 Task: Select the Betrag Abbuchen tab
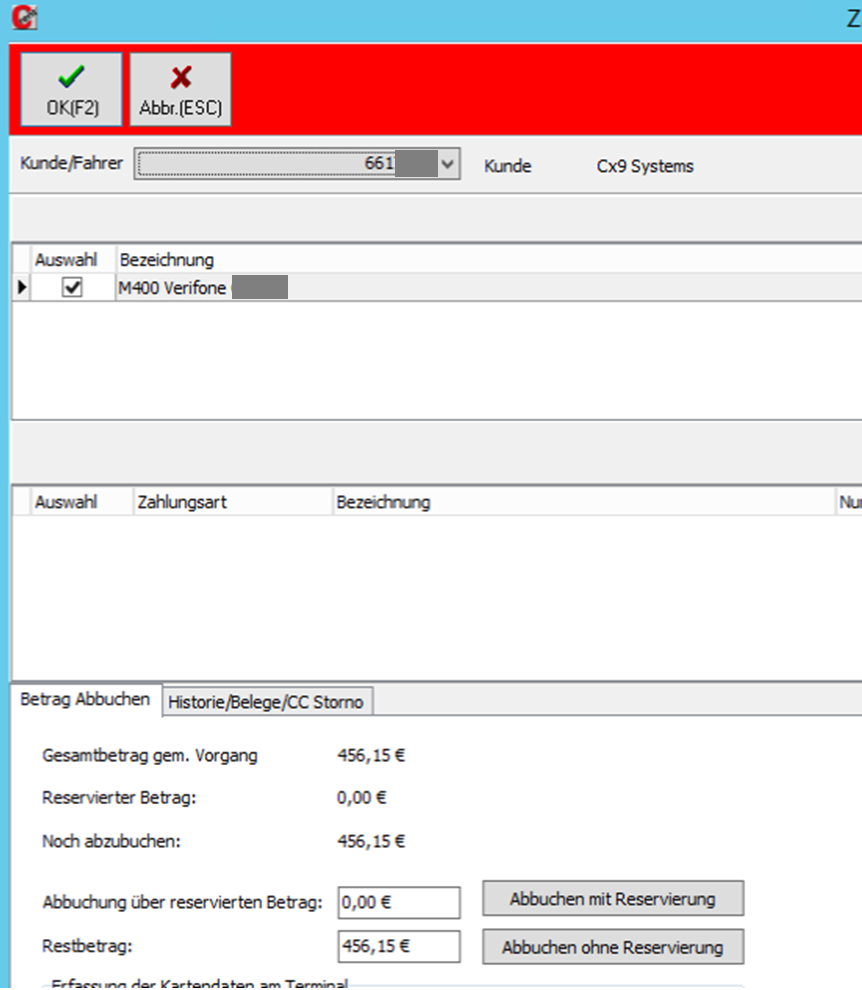[85, 700]
